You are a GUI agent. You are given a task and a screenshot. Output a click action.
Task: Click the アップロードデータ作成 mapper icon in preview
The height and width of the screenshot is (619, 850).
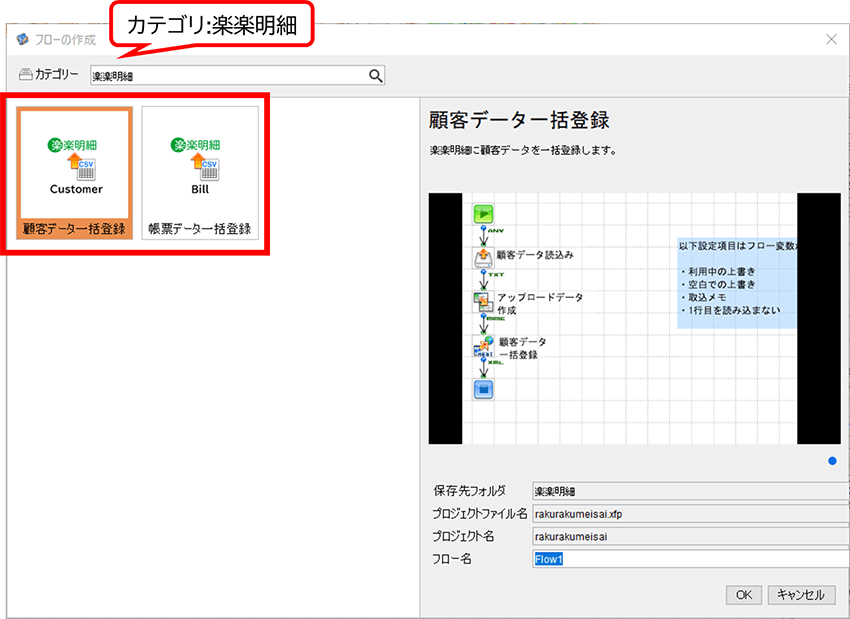tap(483, 302)
